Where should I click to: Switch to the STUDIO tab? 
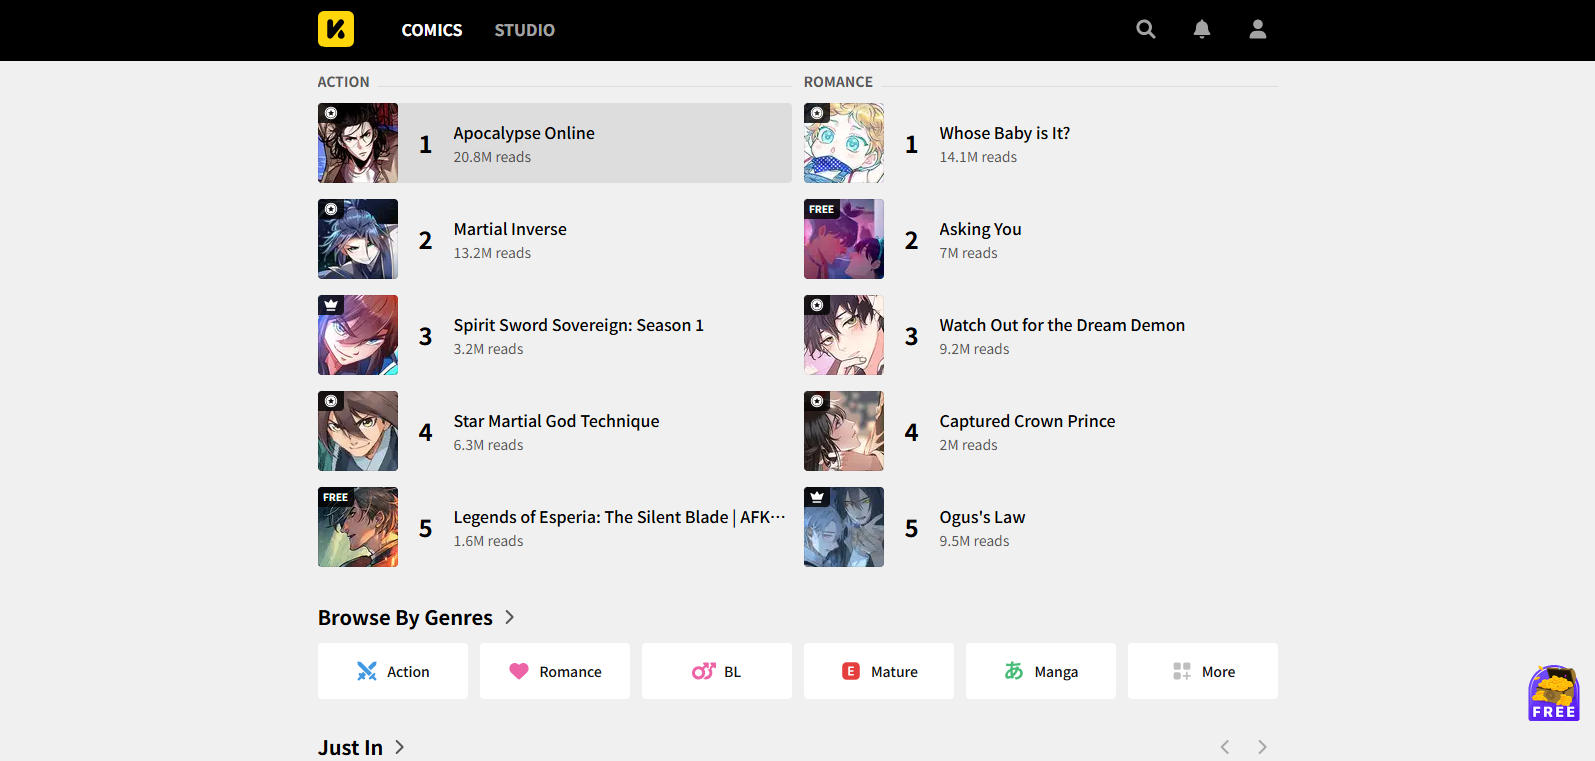(524, 30)
